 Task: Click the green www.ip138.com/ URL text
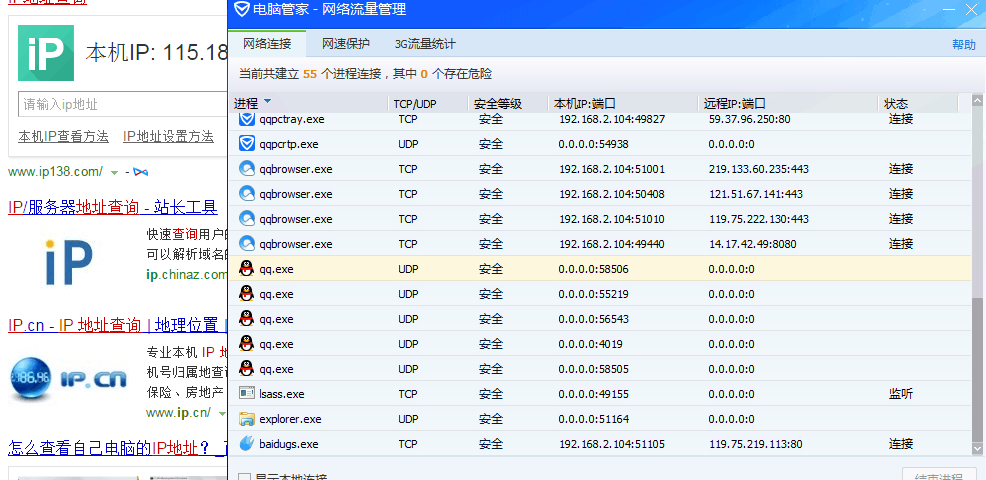55,171
